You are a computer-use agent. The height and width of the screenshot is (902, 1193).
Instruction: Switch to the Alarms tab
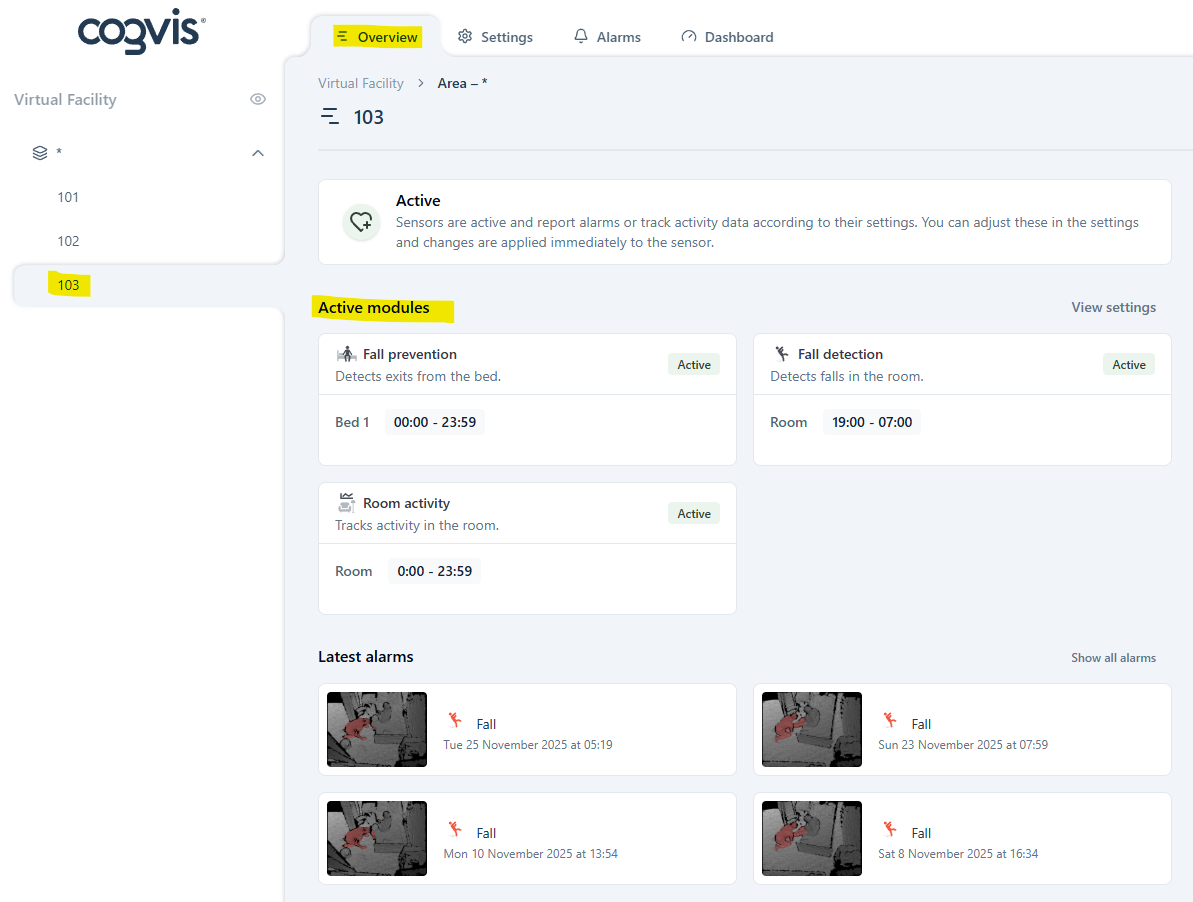607,37
